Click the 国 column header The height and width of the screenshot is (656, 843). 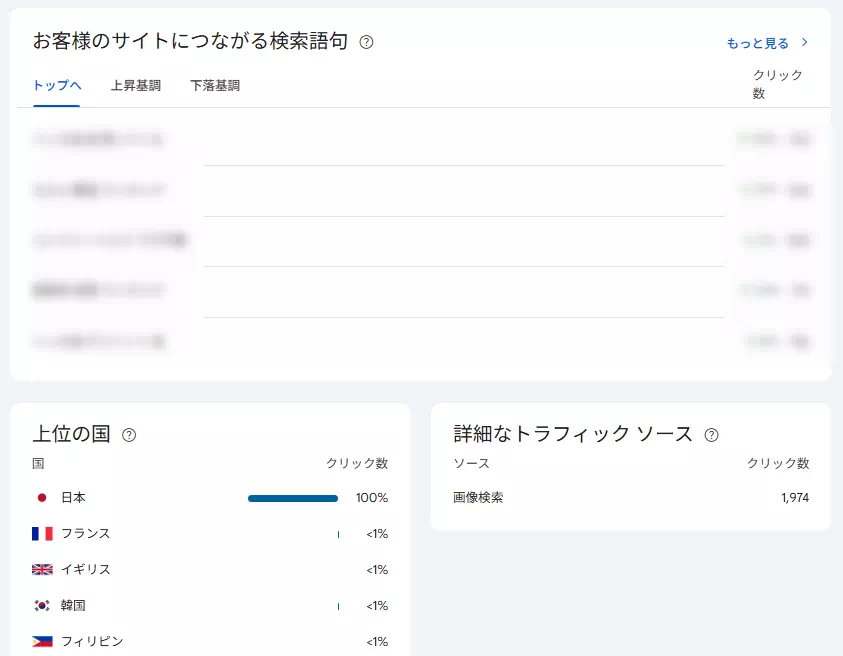[38, 464]
